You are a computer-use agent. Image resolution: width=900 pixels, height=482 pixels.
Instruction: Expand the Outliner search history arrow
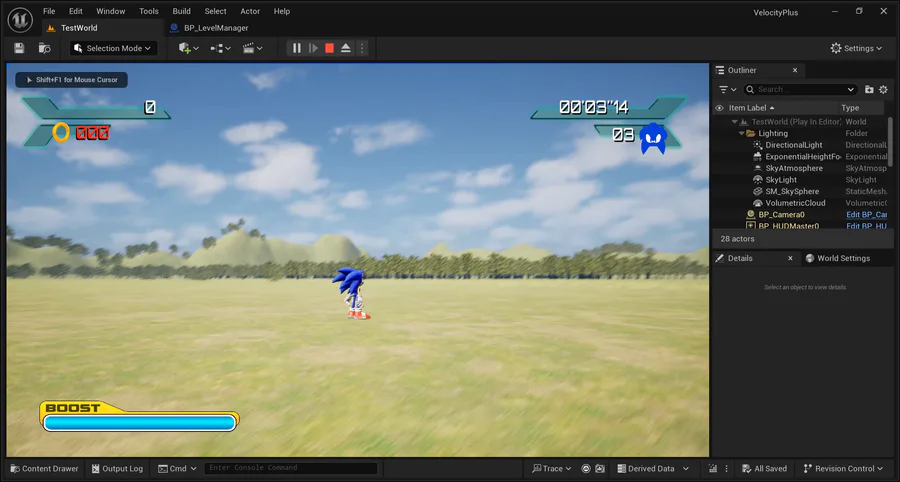[x=851, y=90]
